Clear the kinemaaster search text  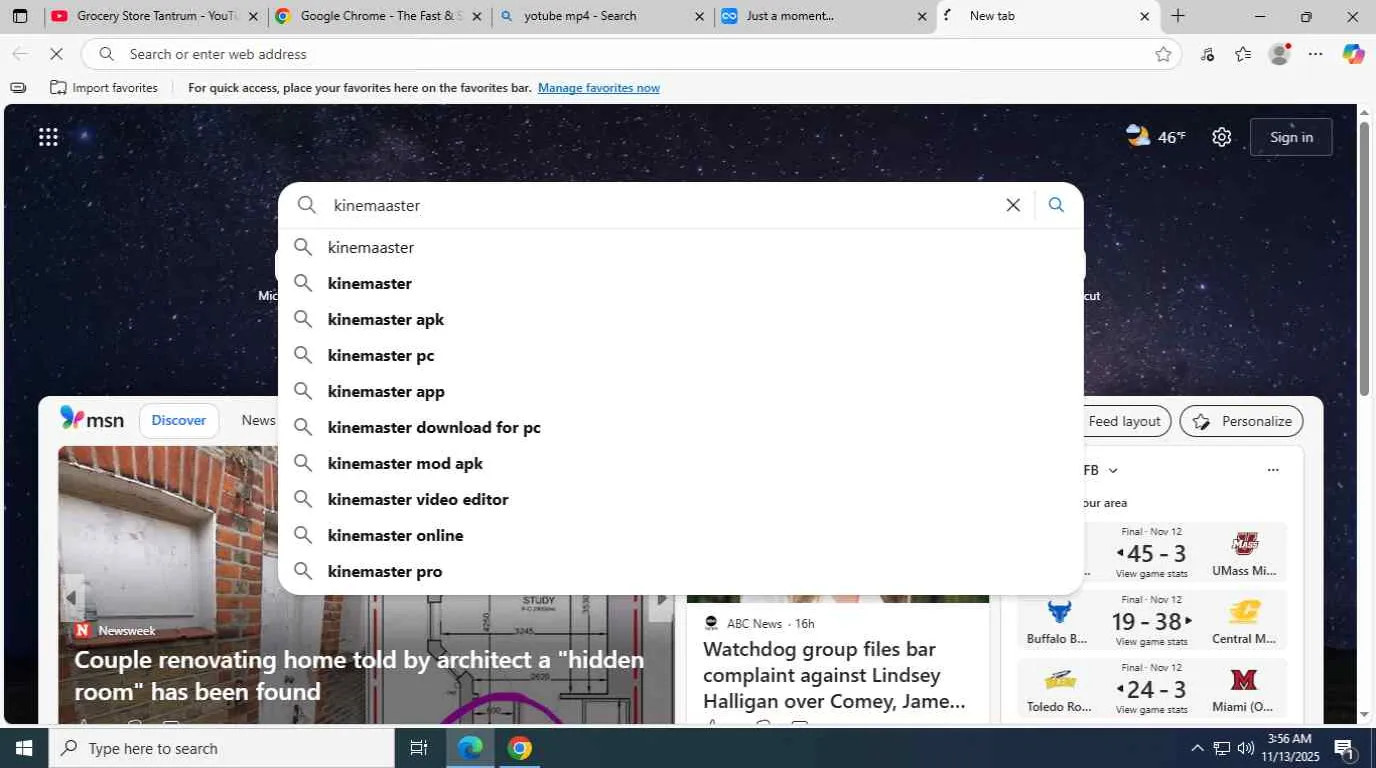pos(1013,205)
